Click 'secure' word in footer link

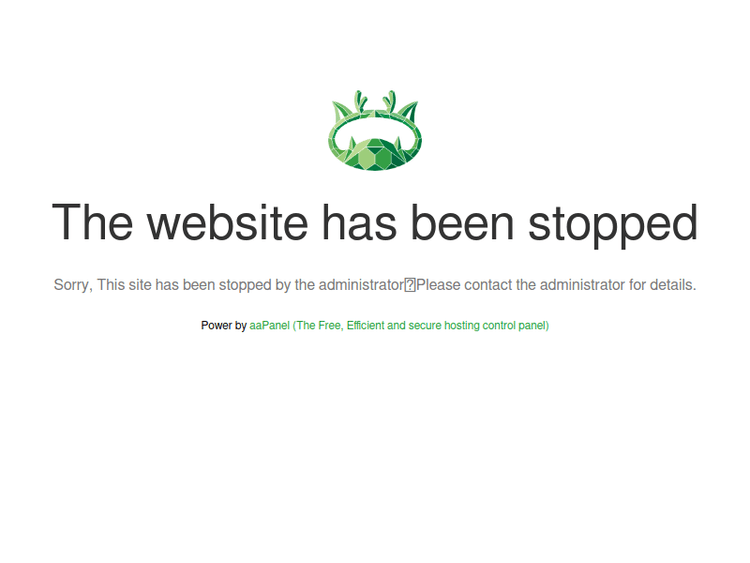[x=425, y=325]
